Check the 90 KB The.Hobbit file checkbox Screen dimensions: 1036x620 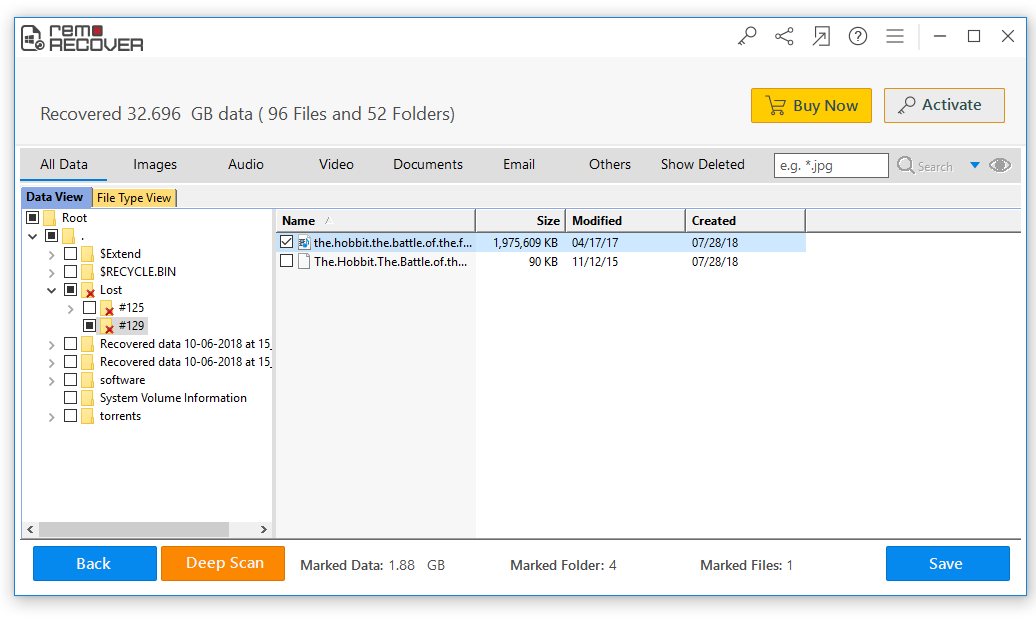[x=286, y=261]
